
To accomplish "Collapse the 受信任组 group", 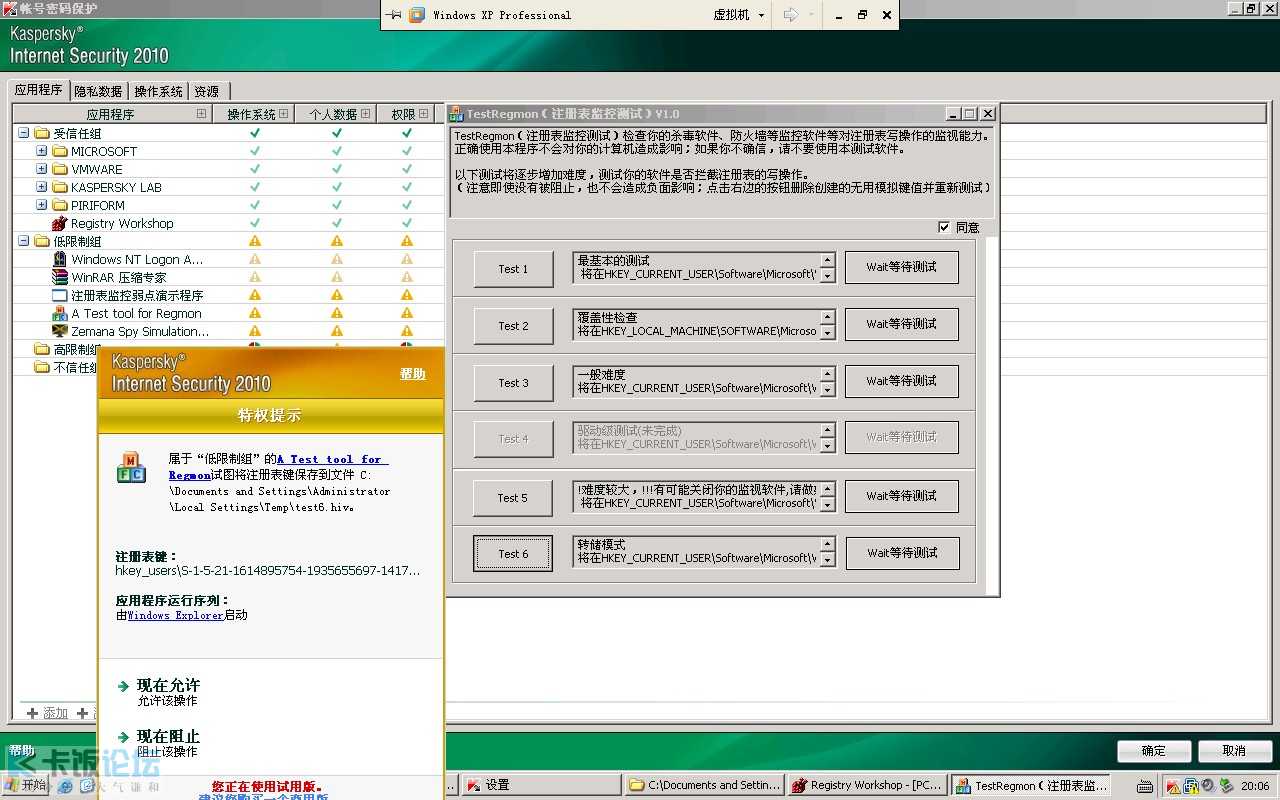I will coord(23,133).
